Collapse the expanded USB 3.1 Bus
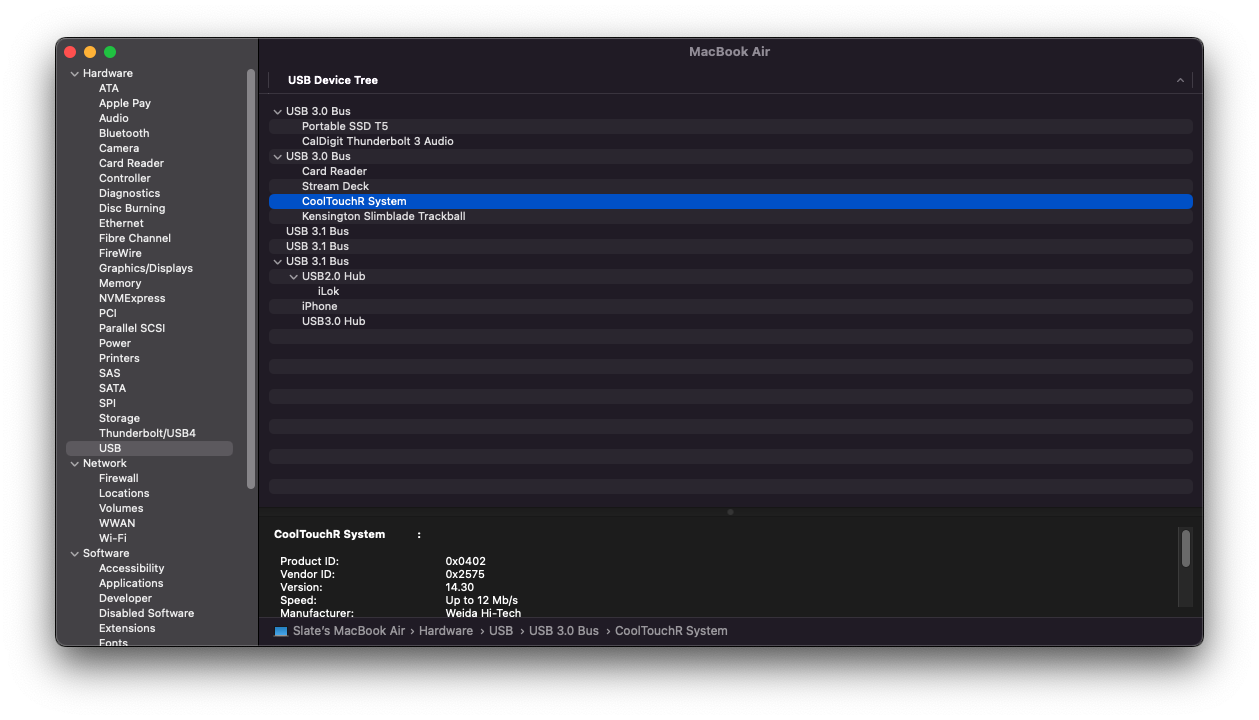This screenshot has width=1259, height=720. tap(277, 262)
